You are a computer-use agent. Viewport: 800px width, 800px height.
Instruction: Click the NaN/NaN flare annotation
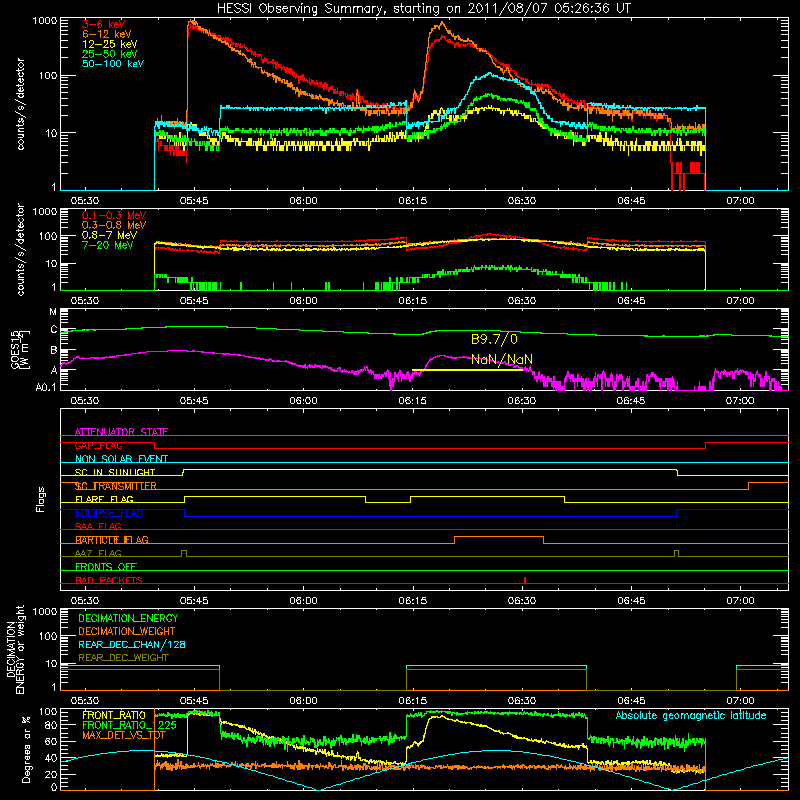coord(502,359)
